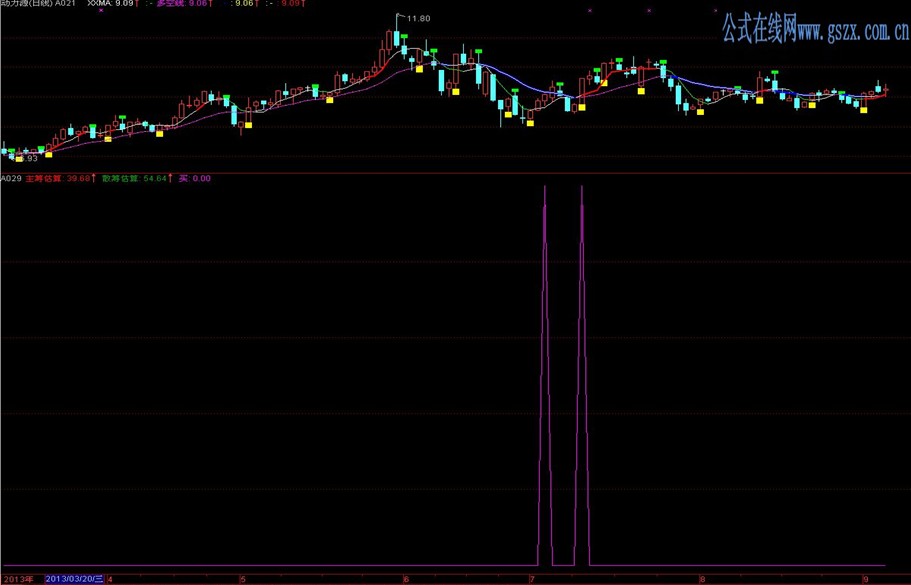Viewport: 911px width, 585px height.
Task: Jump to month 9 on the time axis
Action: pyautogui.click(x=865, y=579)
